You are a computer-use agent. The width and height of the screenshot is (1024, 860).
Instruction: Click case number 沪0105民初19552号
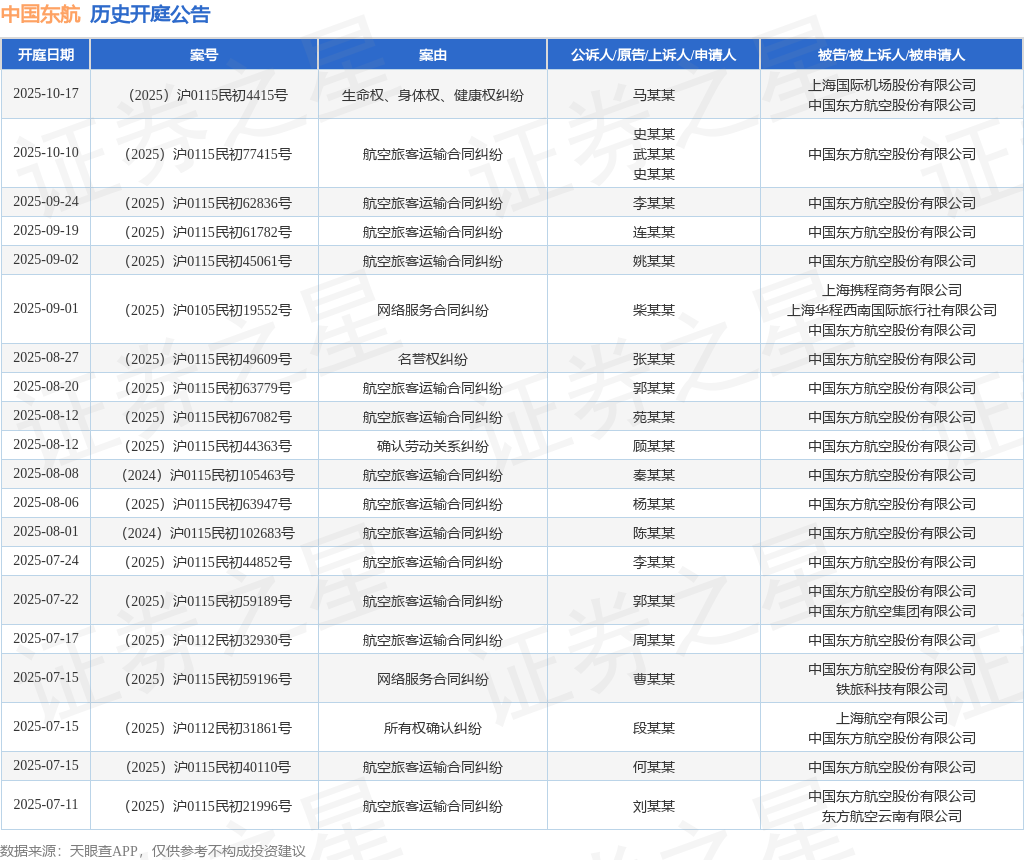[208, 310]
